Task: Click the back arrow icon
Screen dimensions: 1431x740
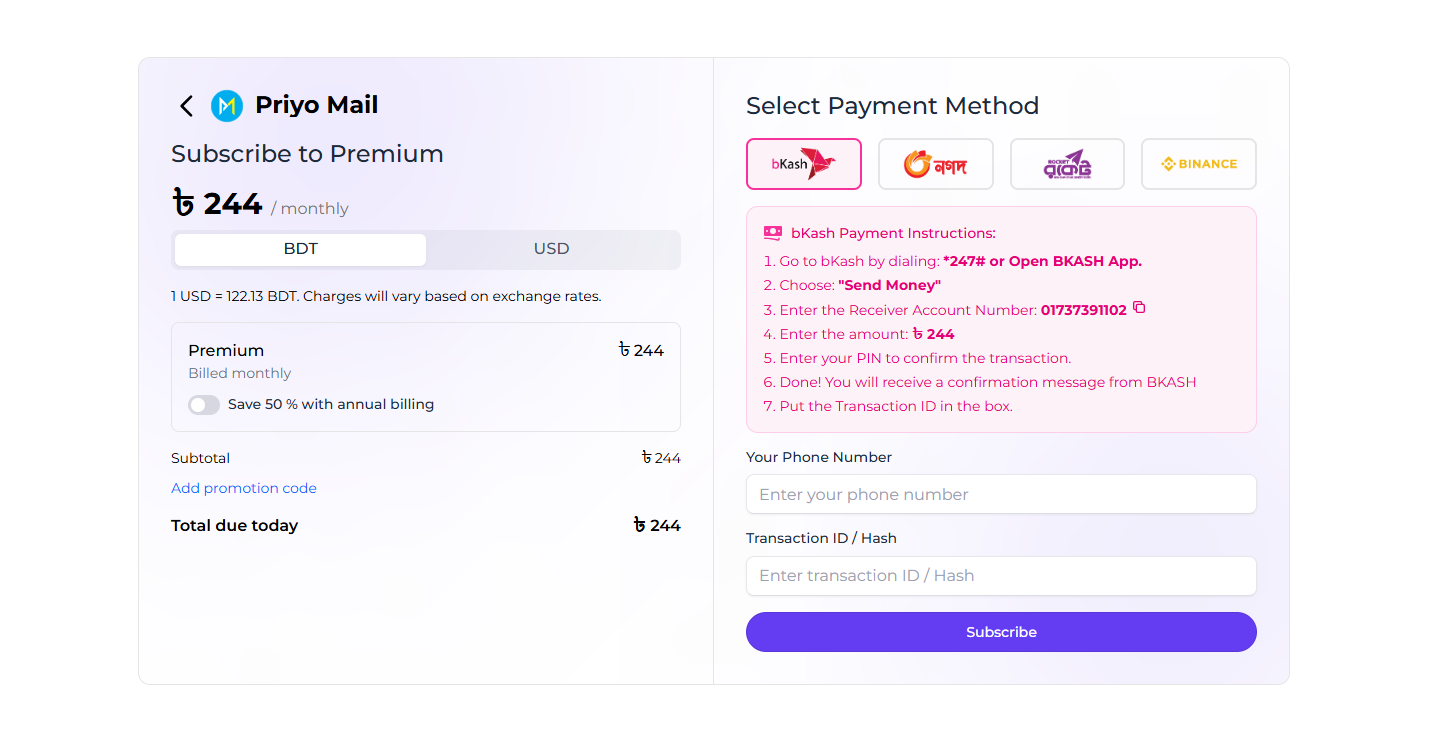Action: pyautogui.click(x=186, y=106)
